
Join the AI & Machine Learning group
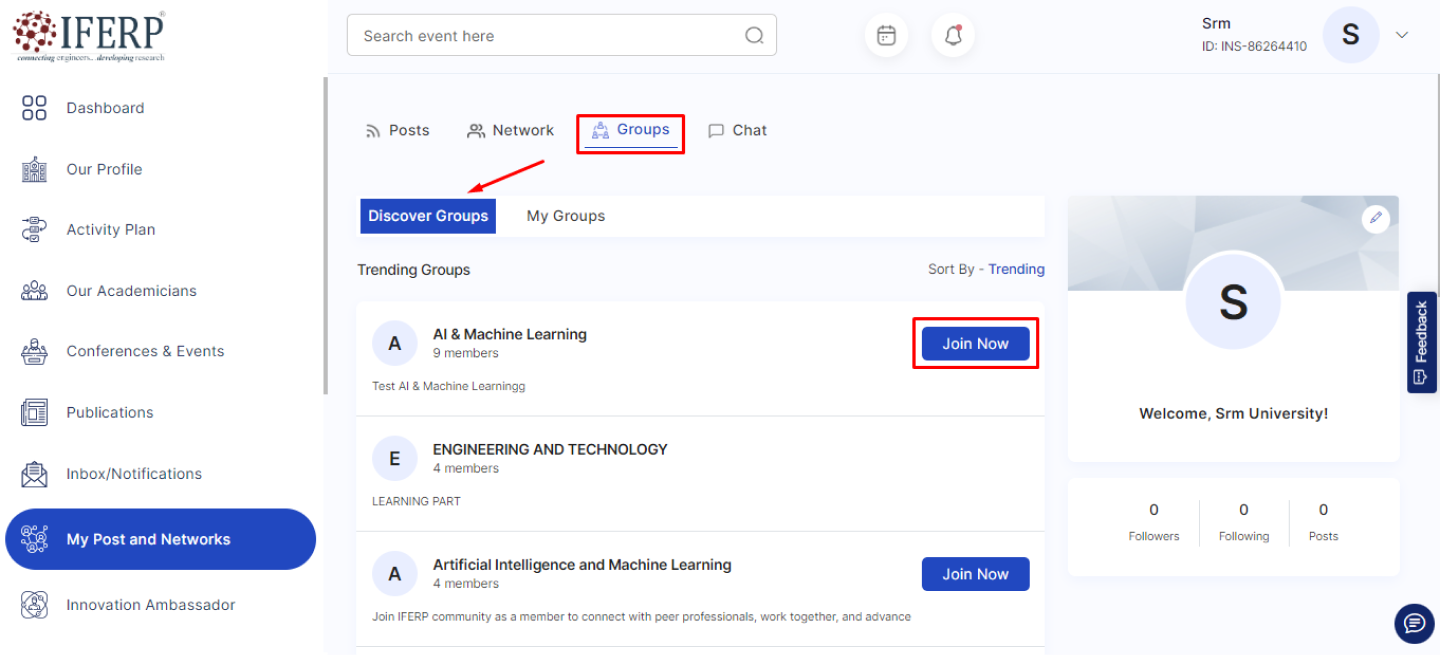coord(975,343)
